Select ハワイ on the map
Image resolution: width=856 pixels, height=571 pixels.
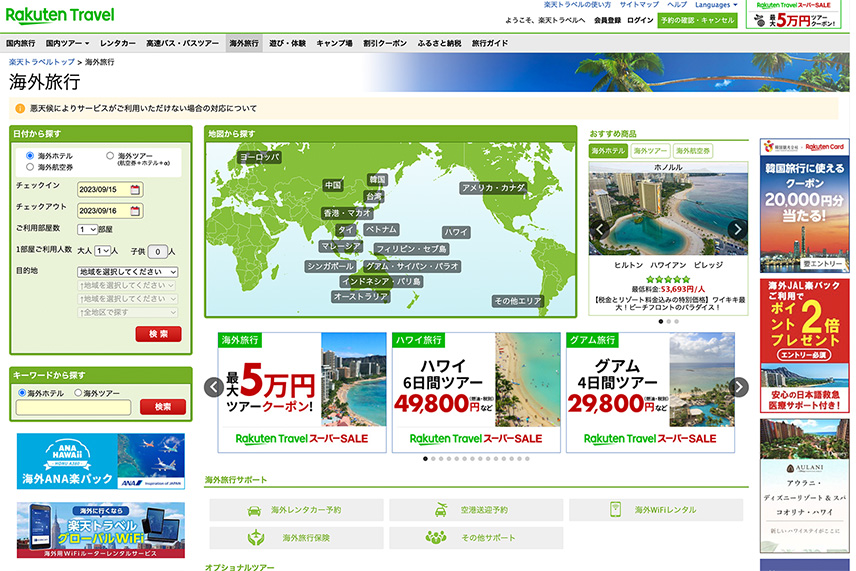(456, 232)
